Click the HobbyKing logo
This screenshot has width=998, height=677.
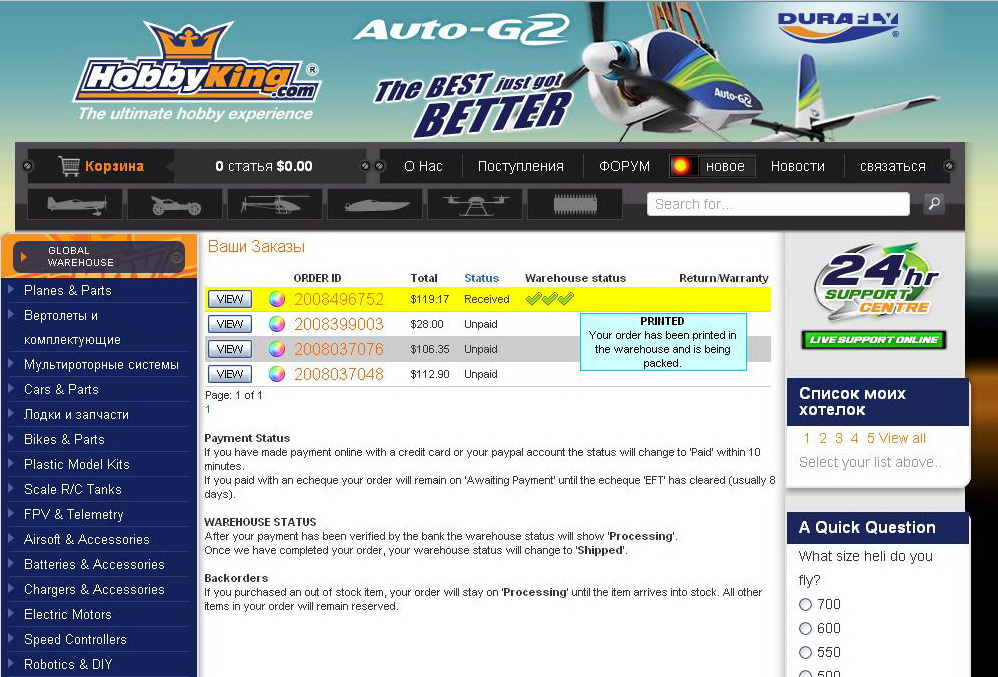click(x=197, y=70)
